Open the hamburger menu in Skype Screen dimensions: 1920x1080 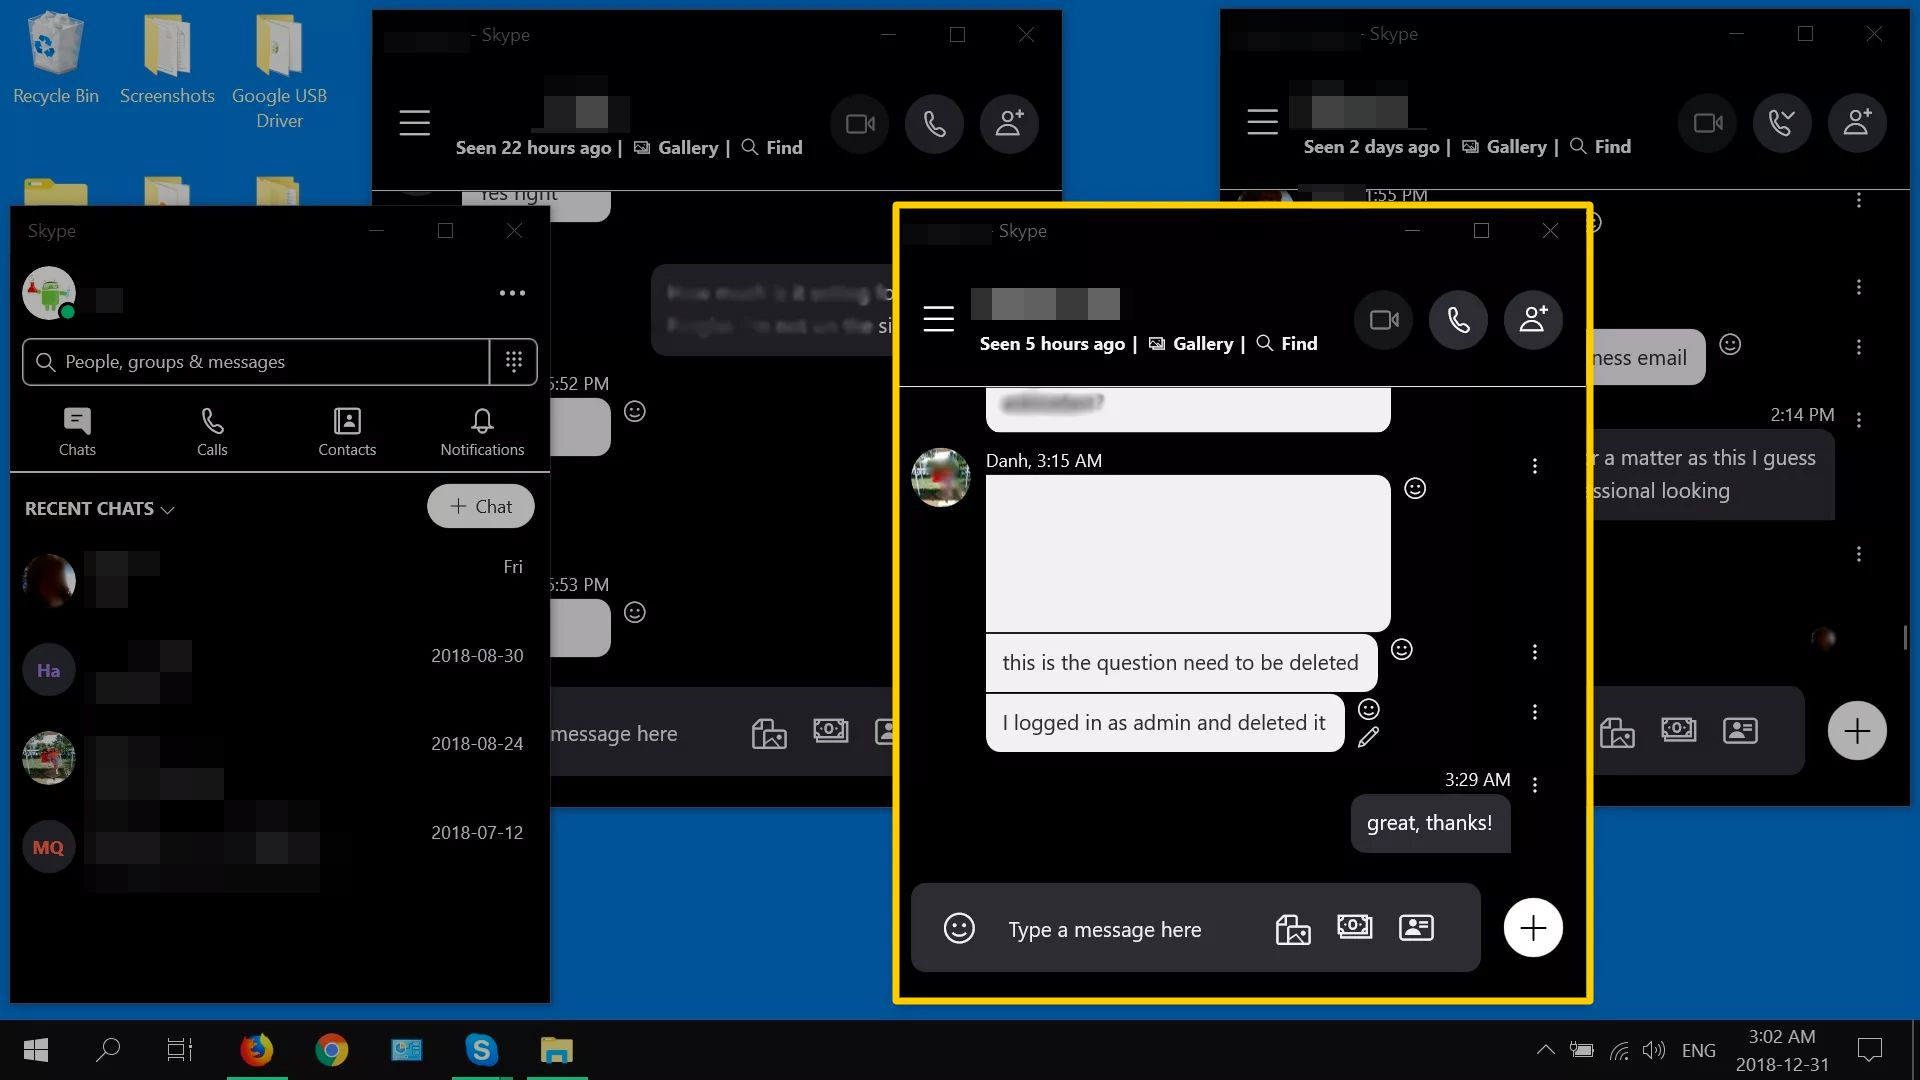[938, 318]
